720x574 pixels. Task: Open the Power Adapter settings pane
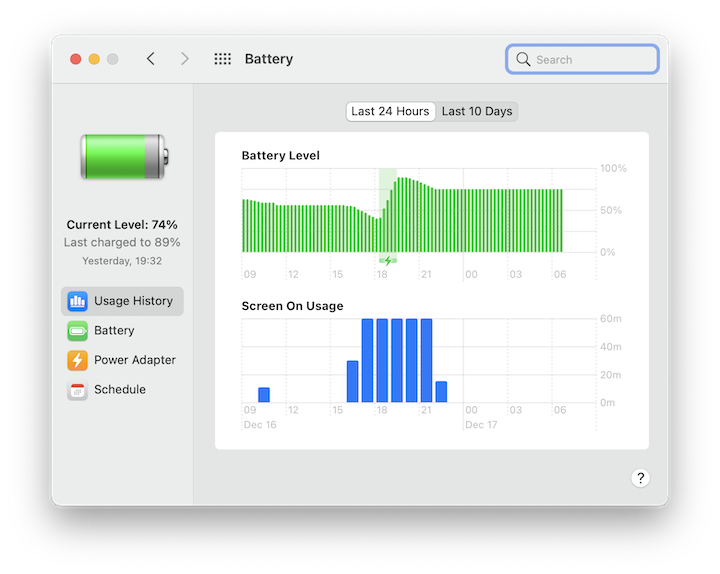coord(122,360)
